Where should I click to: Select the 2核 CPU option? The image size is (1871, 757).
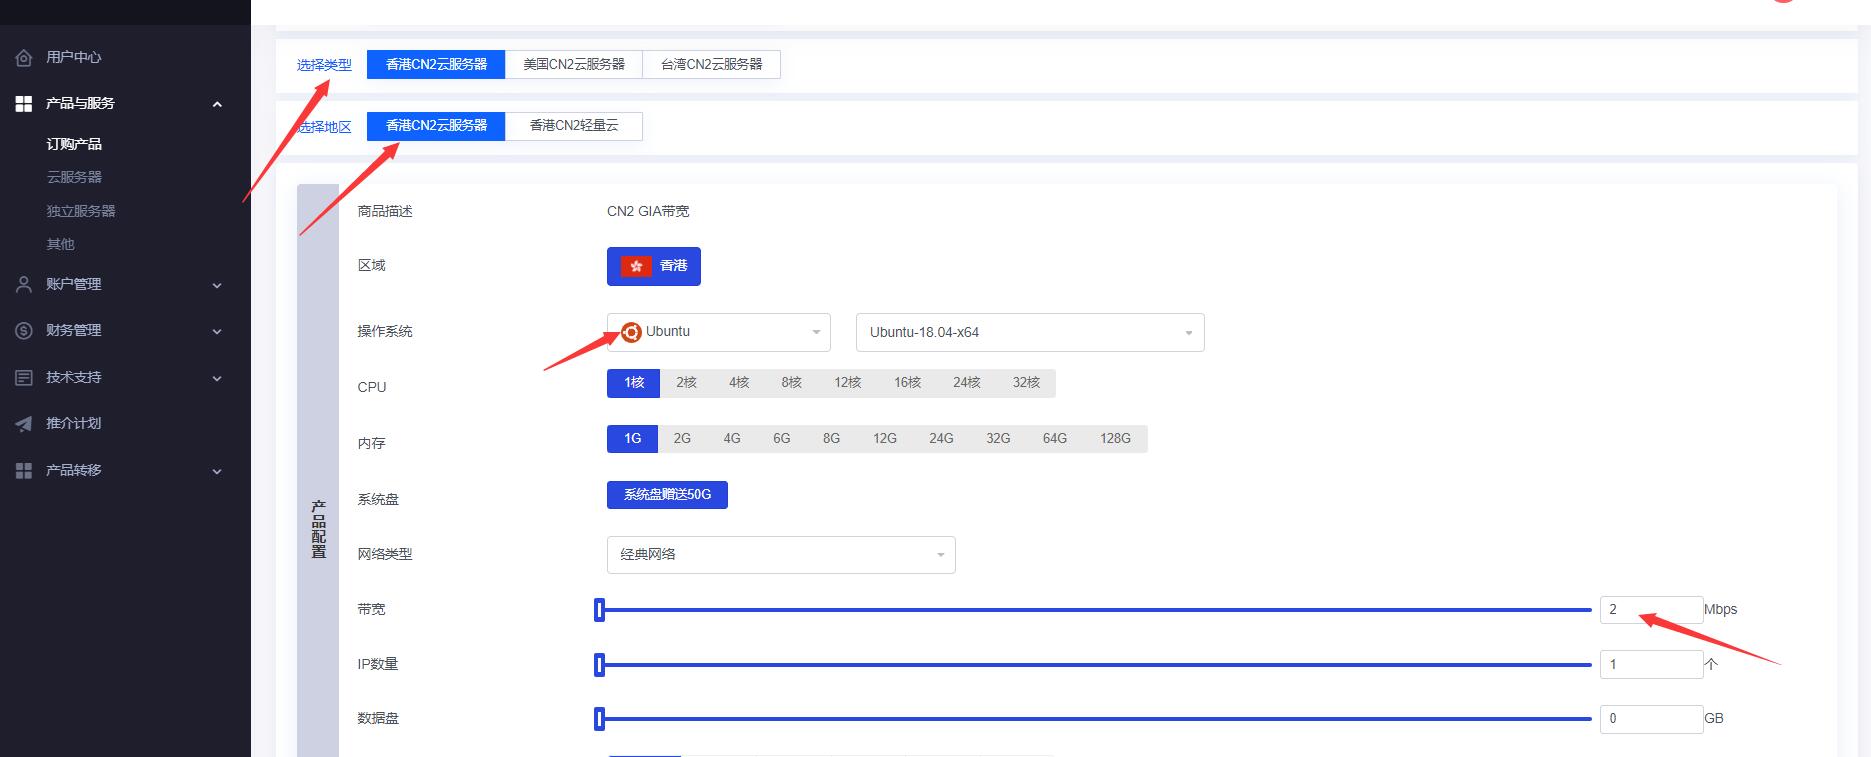tap(686, 383)
